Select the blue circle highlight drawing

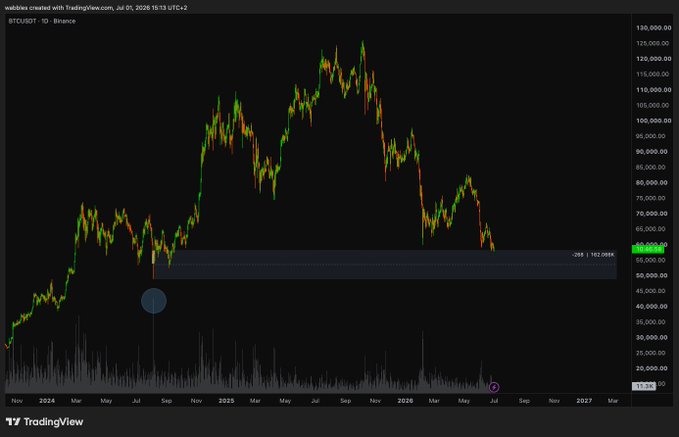154,301
